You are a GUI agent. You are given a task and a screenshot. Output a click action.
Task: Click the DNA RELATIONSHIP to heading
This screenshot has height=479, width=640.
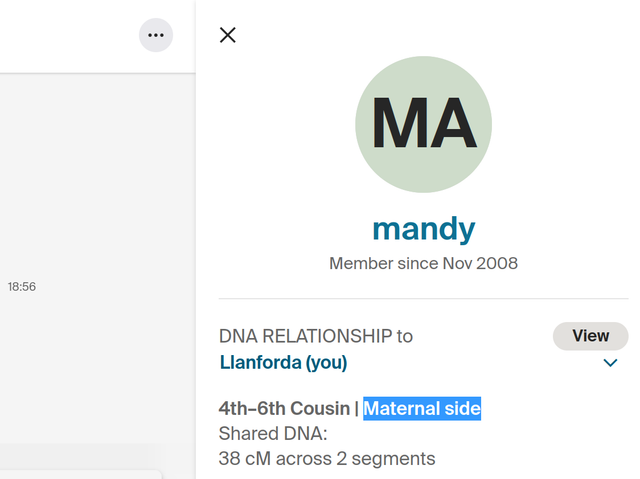coord(315,336)
